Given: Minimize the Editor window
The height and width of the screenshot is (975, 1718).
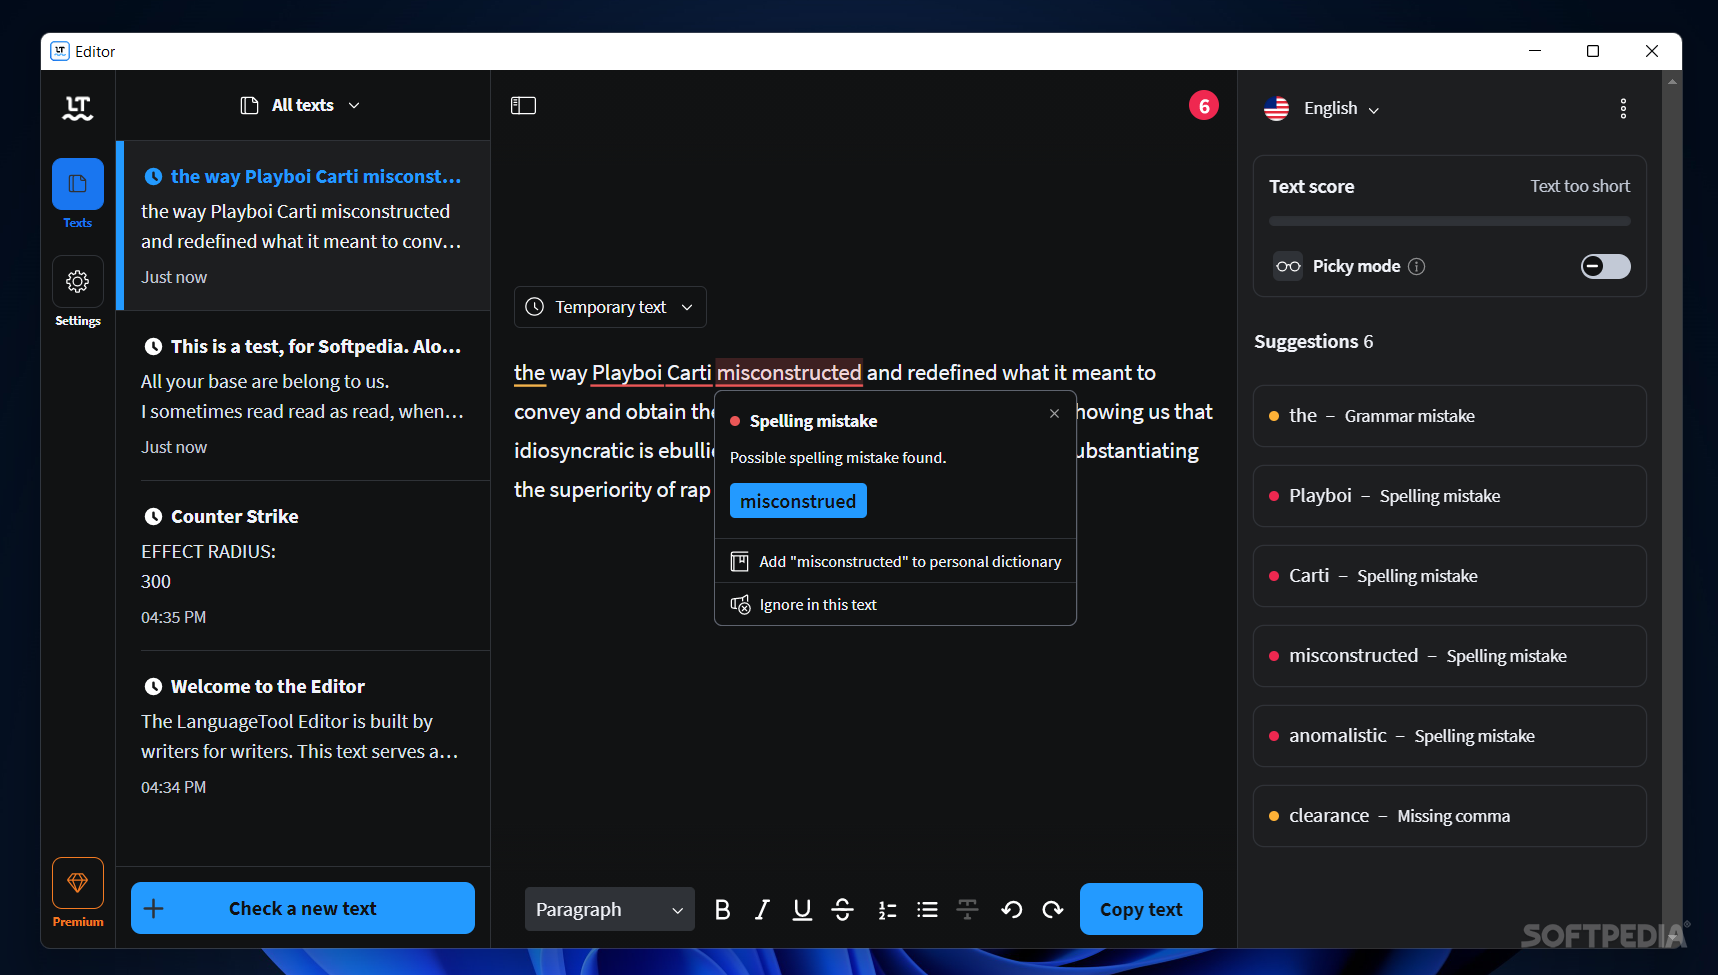Looking at the screenshot, I should pos(1535,51).
